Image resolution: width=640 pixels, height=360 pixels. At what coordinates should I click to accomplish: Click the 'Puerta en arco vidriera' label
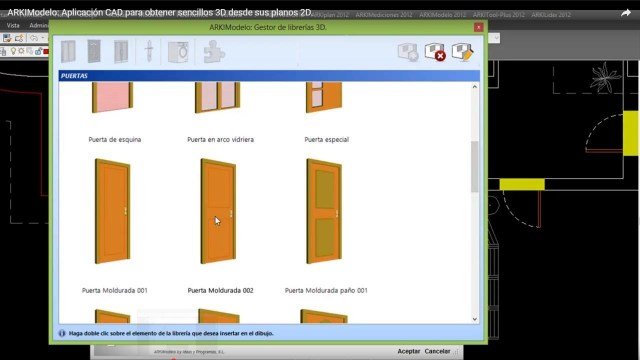click(x=220, y=140)
